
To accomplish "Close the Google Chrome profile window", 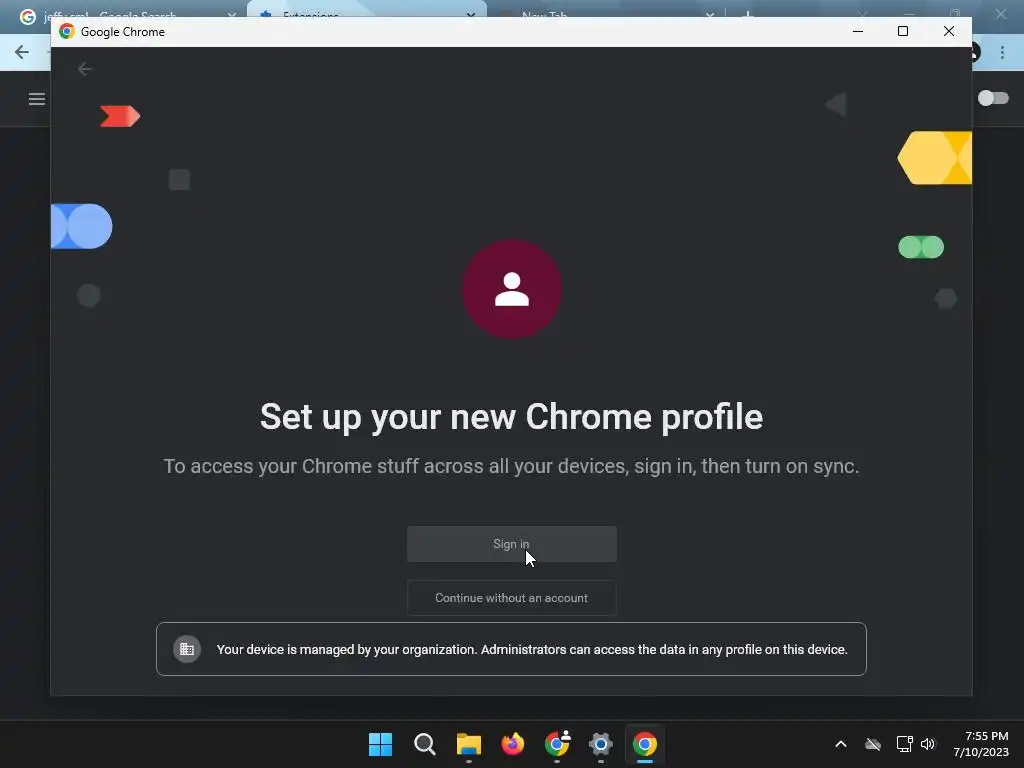I will (x=949, y=31).
